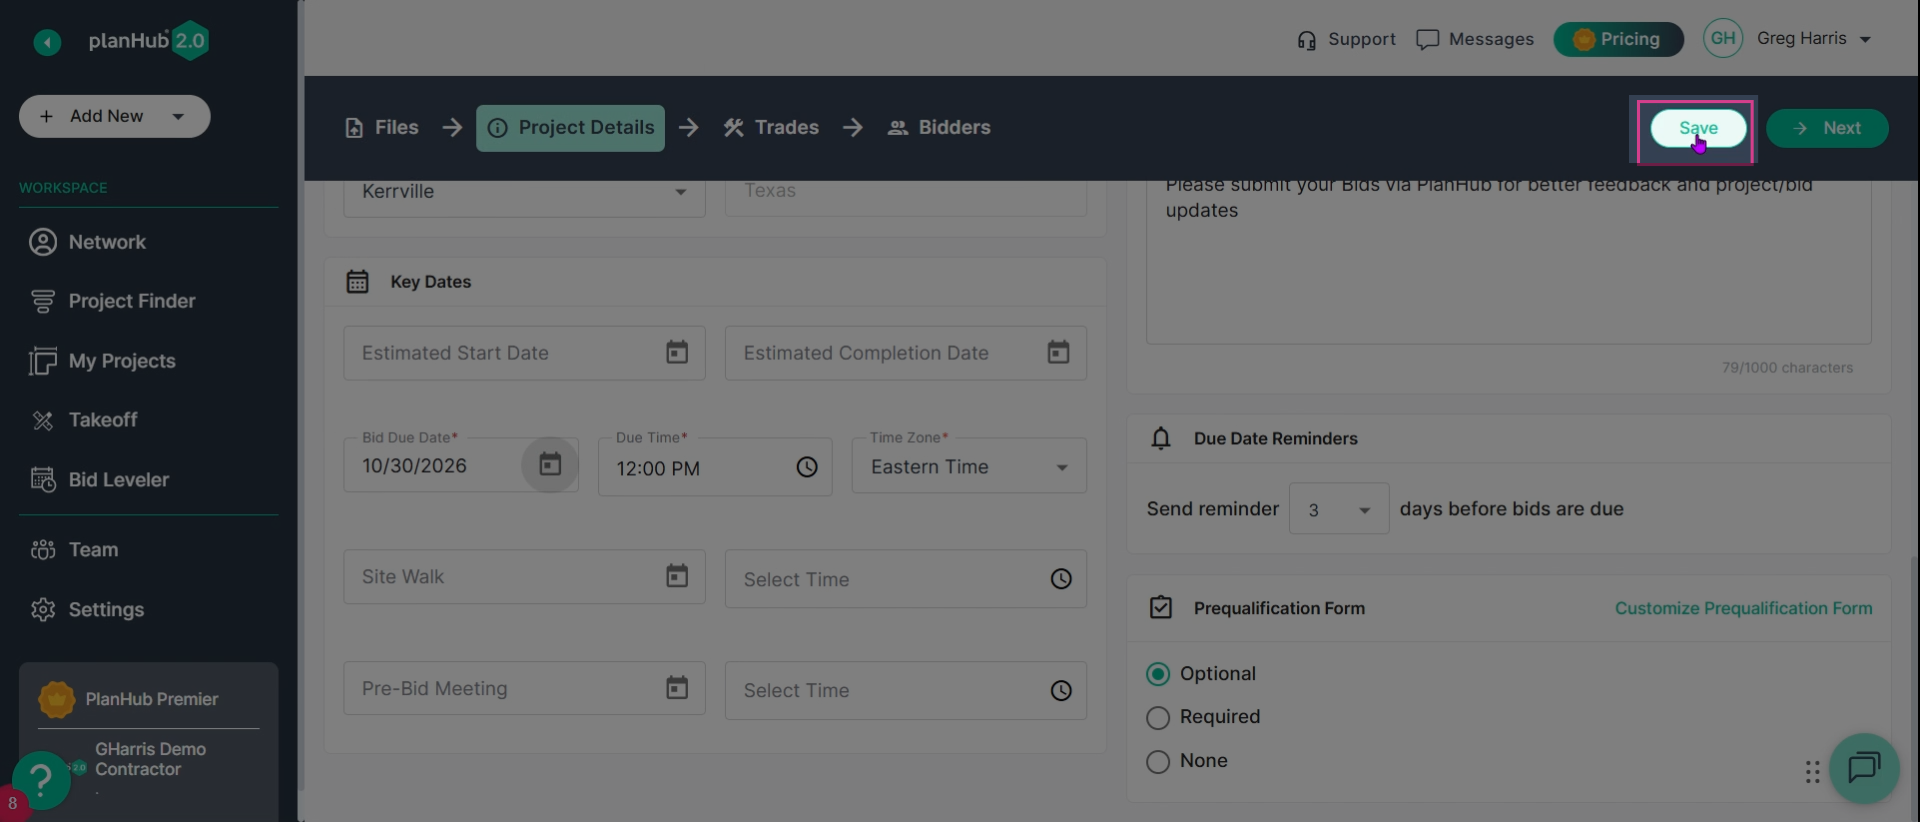
Task: Click the Due Date Reminders bell icon
Action: pos(1160,438)
